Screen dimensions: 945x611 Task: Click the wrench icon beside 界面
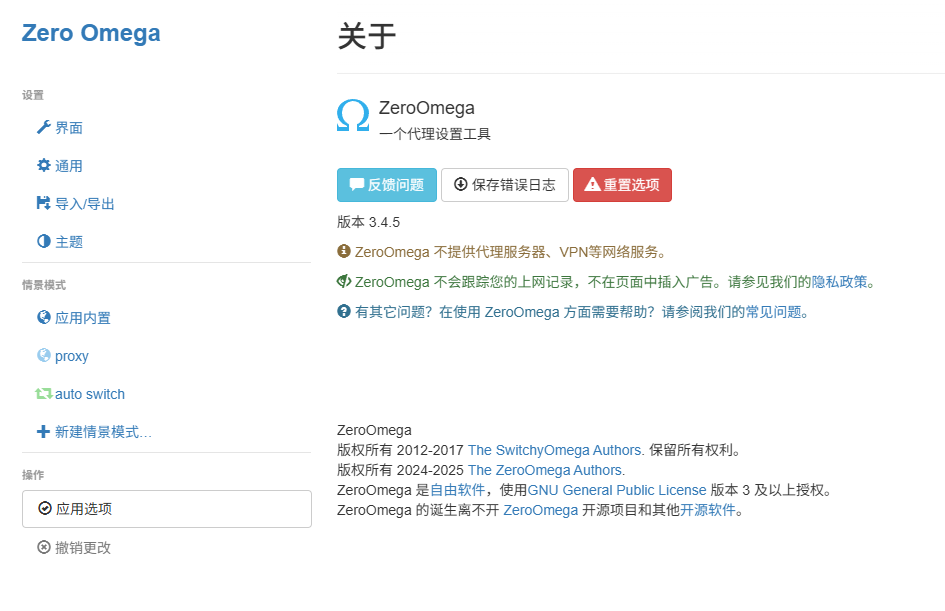click(43, 128)
